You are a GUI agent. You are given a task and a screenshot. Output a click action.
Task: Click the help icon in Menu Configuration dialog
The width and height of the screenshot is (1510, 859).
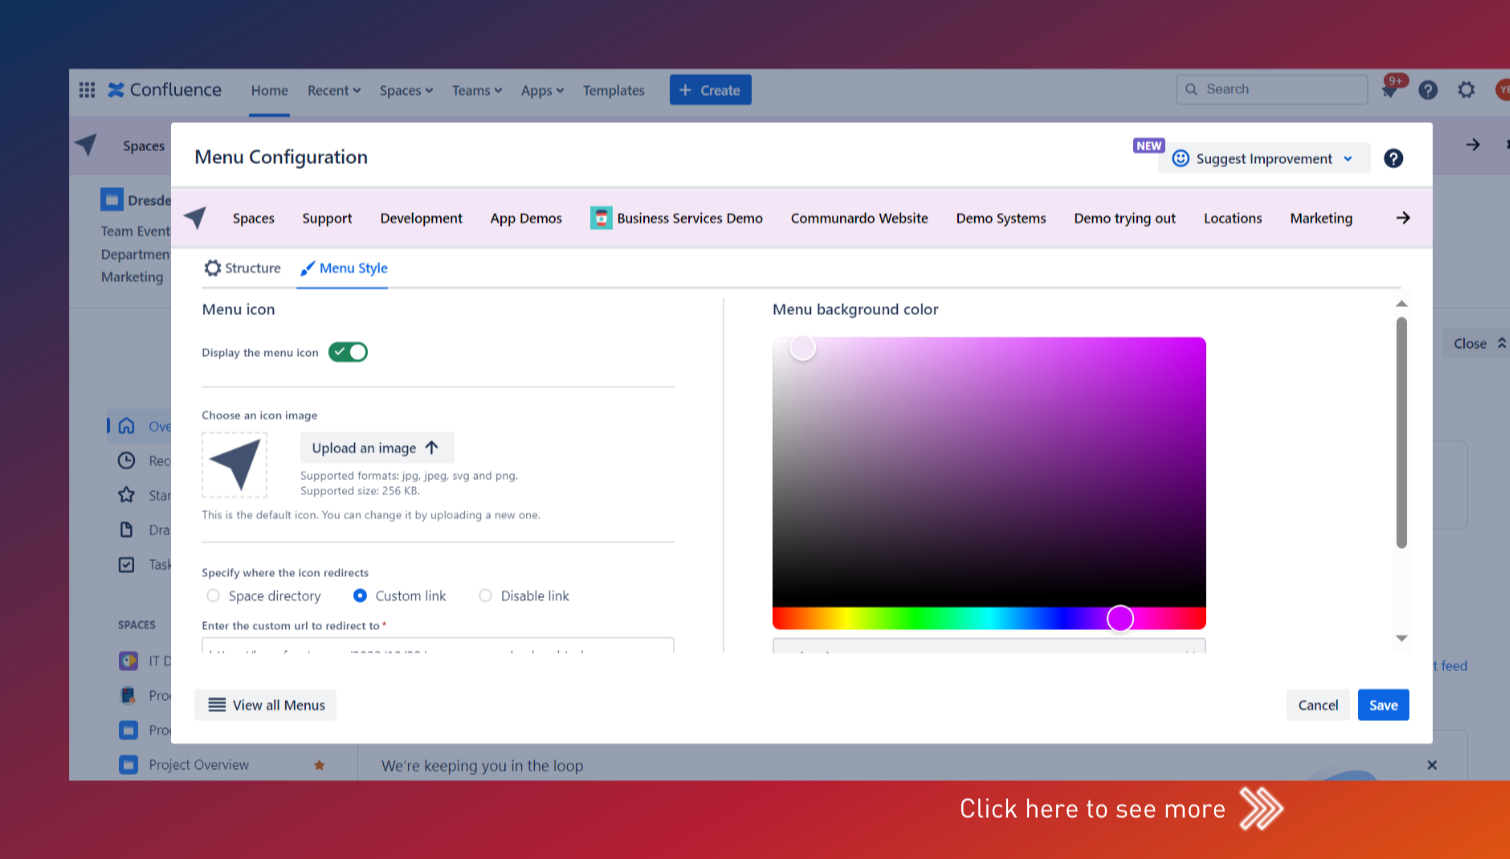click(1393, 158)
